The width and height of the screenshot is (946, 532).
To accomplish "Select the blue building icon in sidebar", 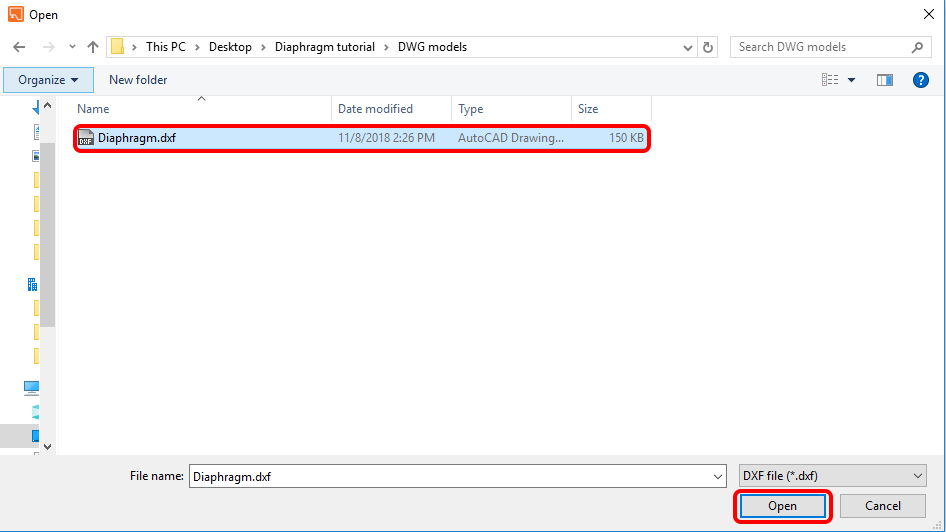I will (33, 285).
